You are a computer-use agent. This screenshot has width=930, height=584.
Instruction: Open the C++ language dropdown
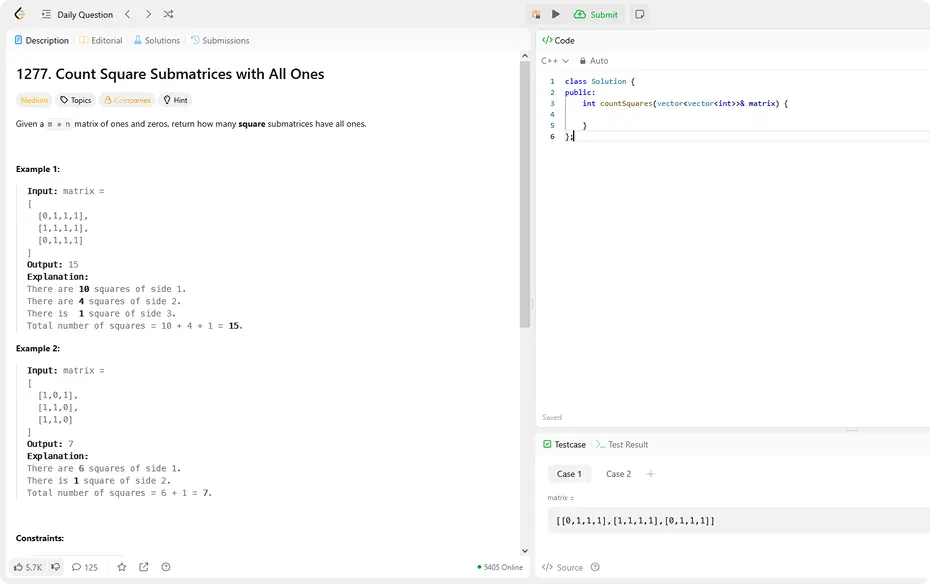click(555, 60)
